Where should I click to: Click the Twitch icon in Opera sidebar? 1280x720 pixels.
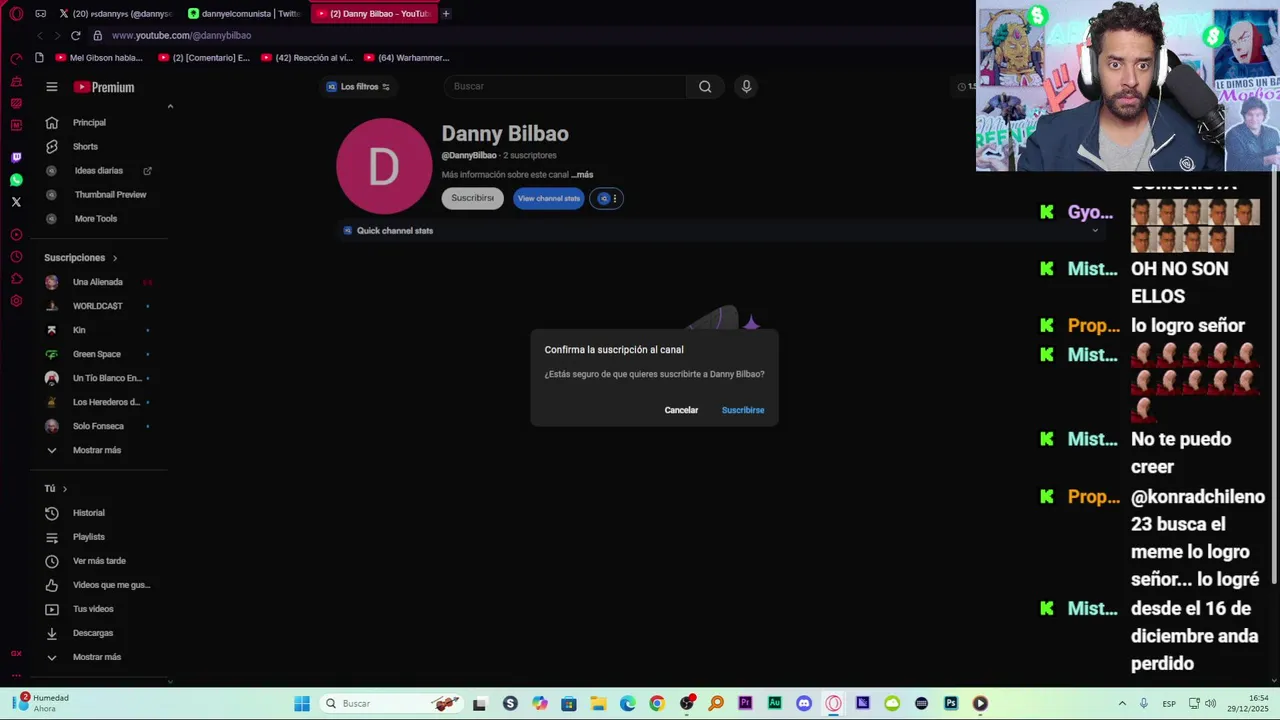point(16,157)
